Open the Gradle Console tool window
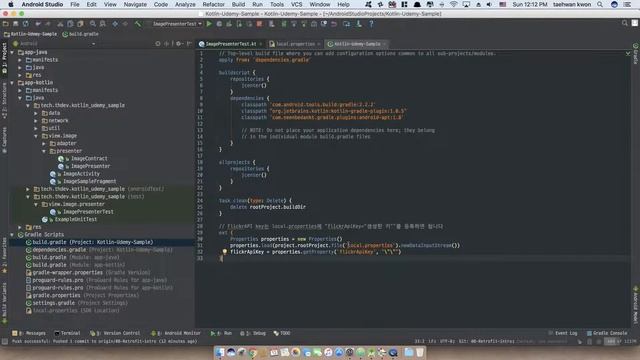The width and height of the screenshot is (640, 360). pyautogui.click(x=607, y=333)
